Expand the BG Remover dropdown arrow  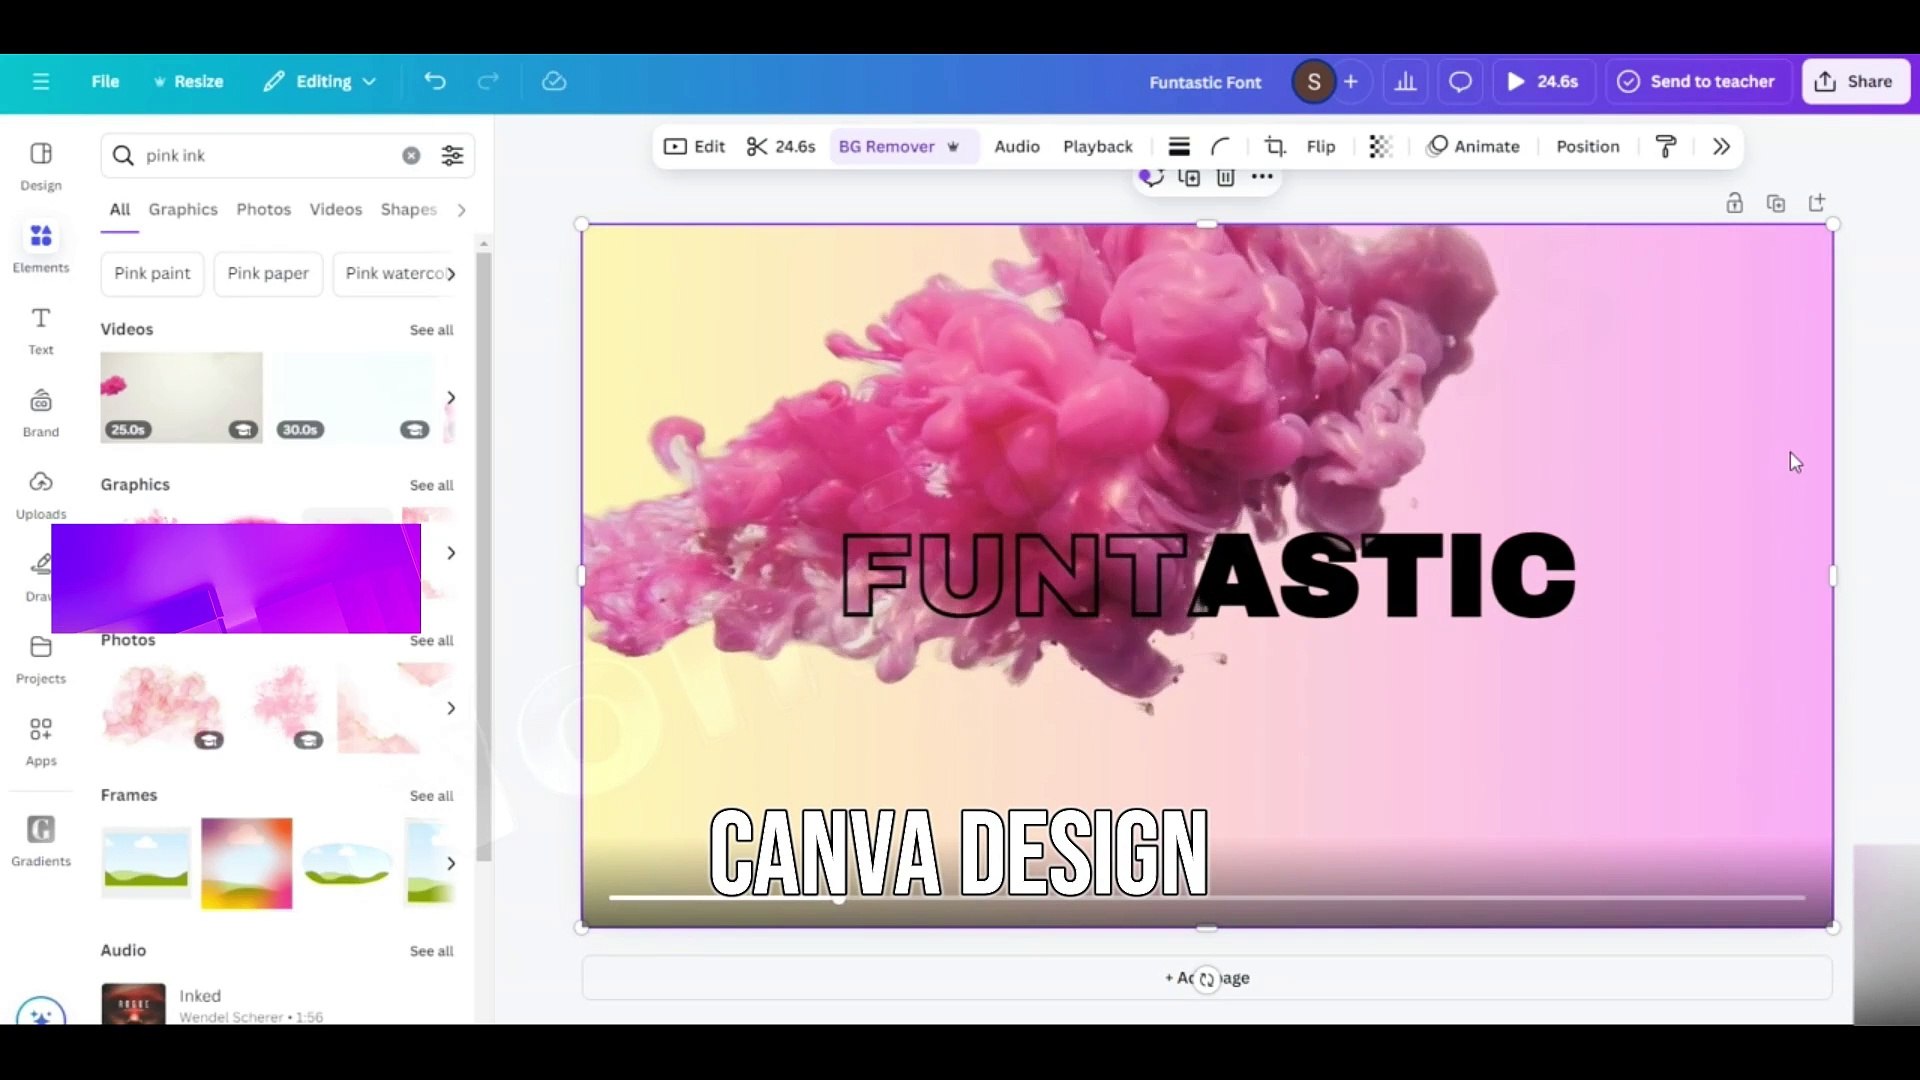(953, 146)
